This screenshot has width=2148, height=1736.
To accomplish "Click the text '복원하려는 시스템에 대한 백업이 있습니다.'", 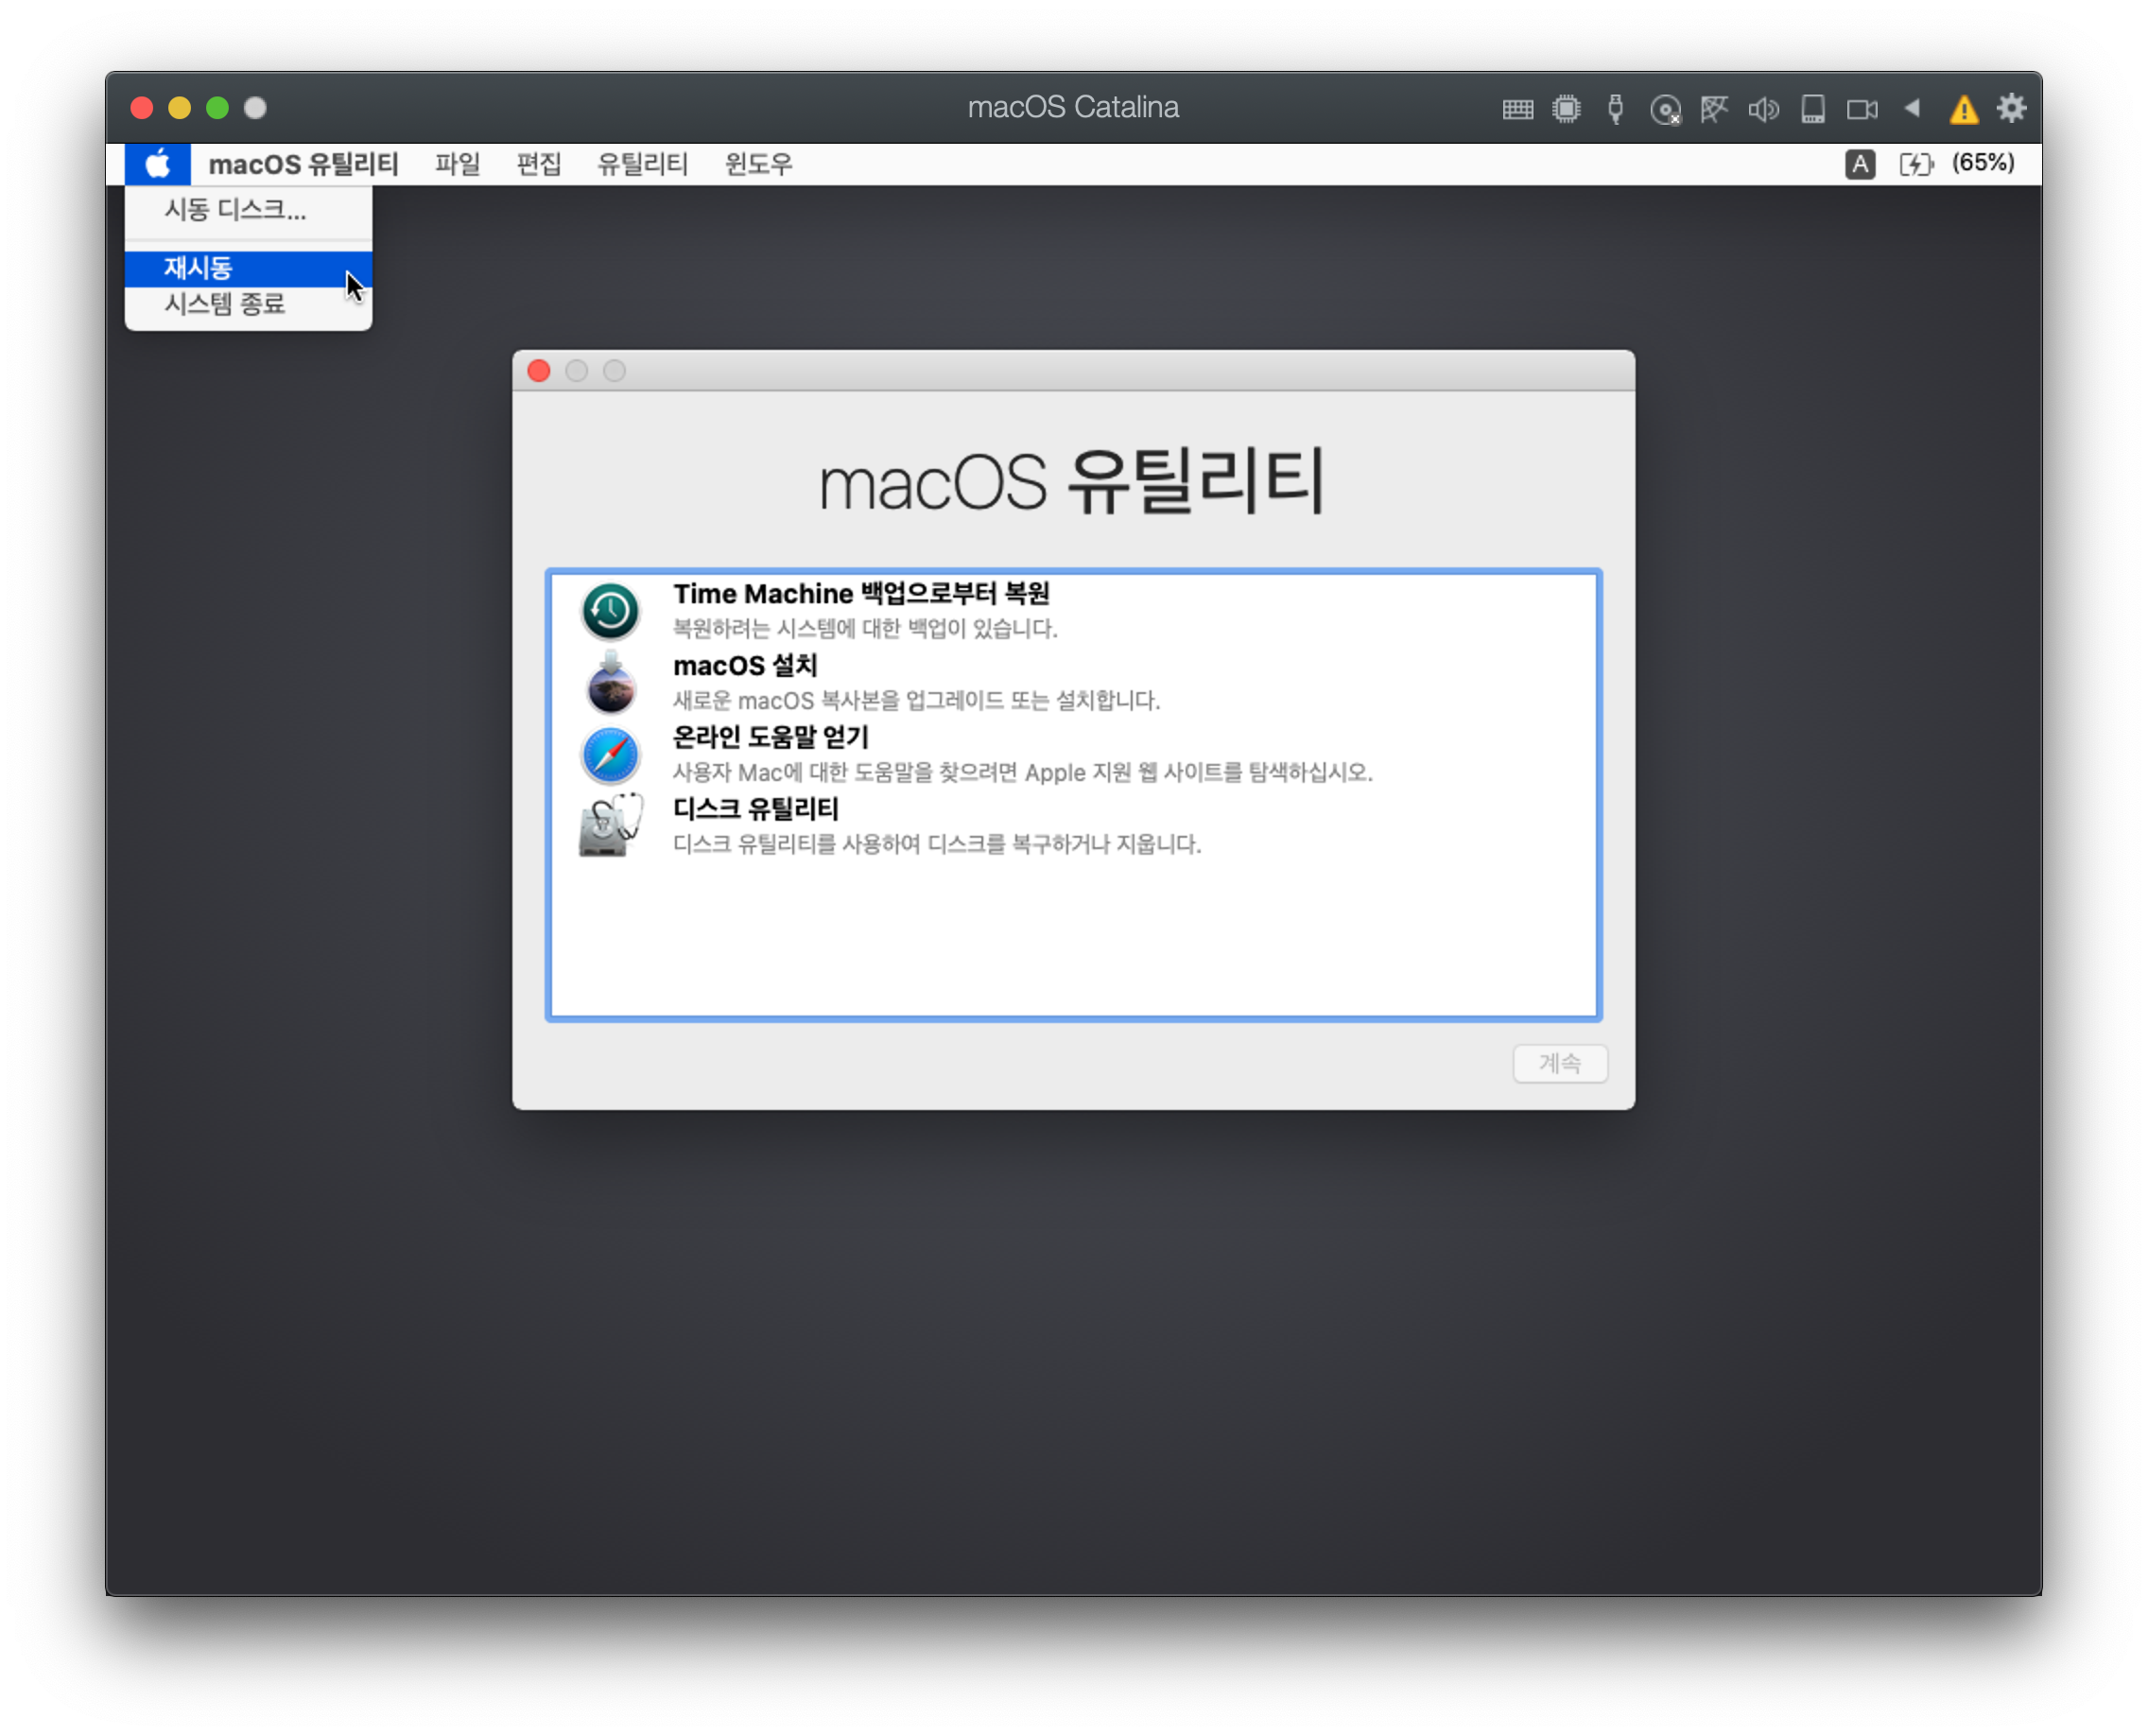I will [865, 628].
